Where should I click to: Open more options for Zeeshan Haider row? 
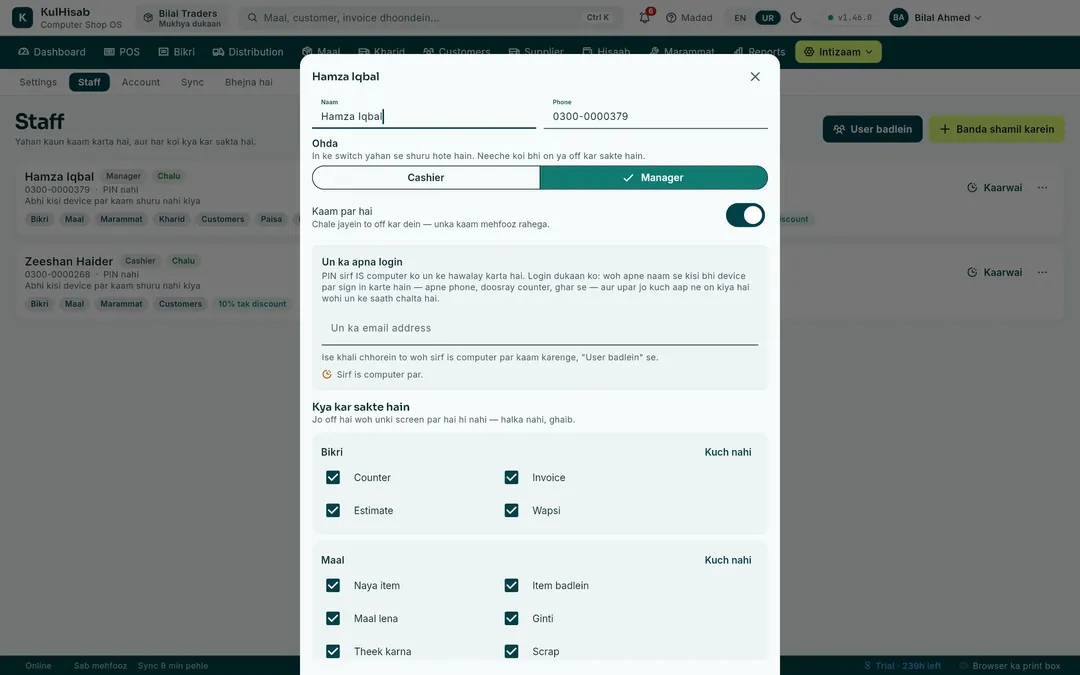pos(1042,272)
